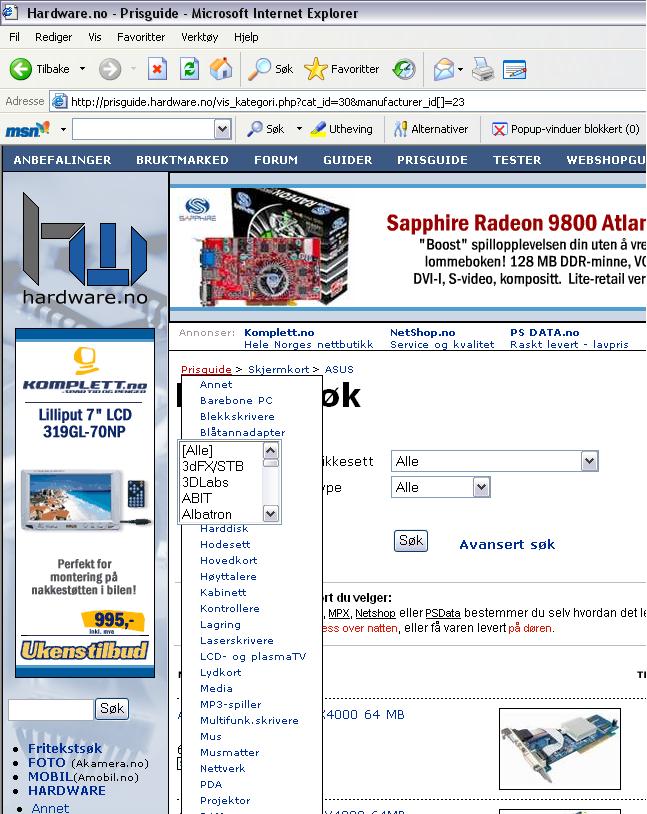Choose Lydkort from category menu
Viewport: 647px width, 814px height.
click(x=221, y=672)
